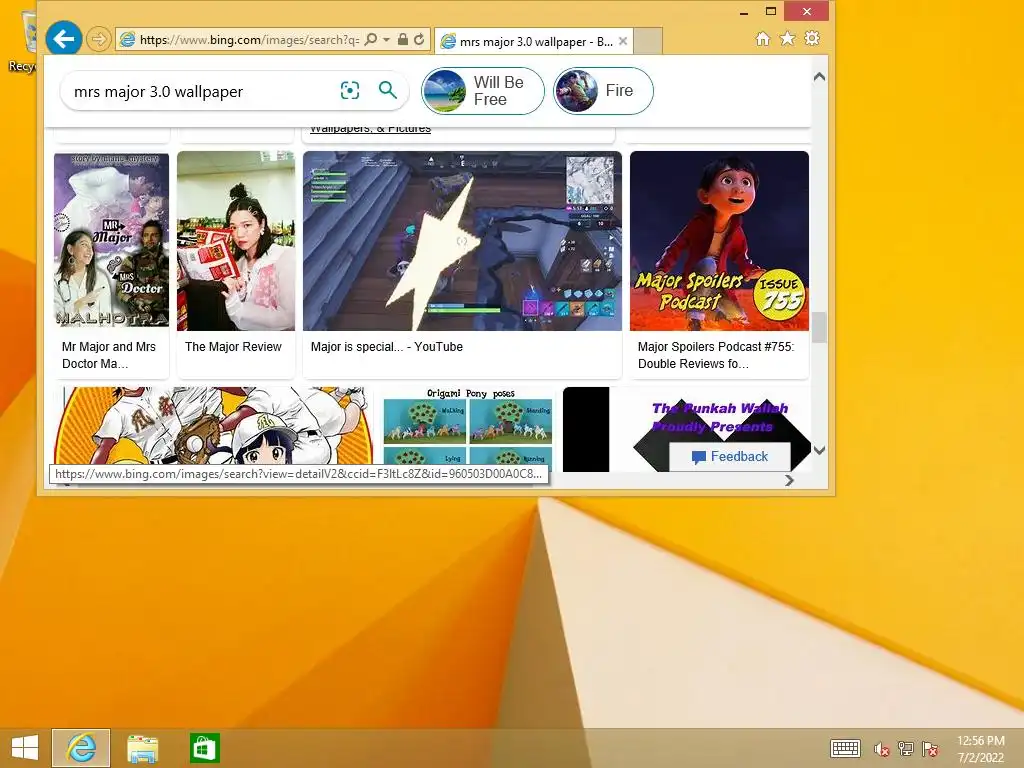
Task: Minimize the Internet Explorer window
Action: (744, 11)
